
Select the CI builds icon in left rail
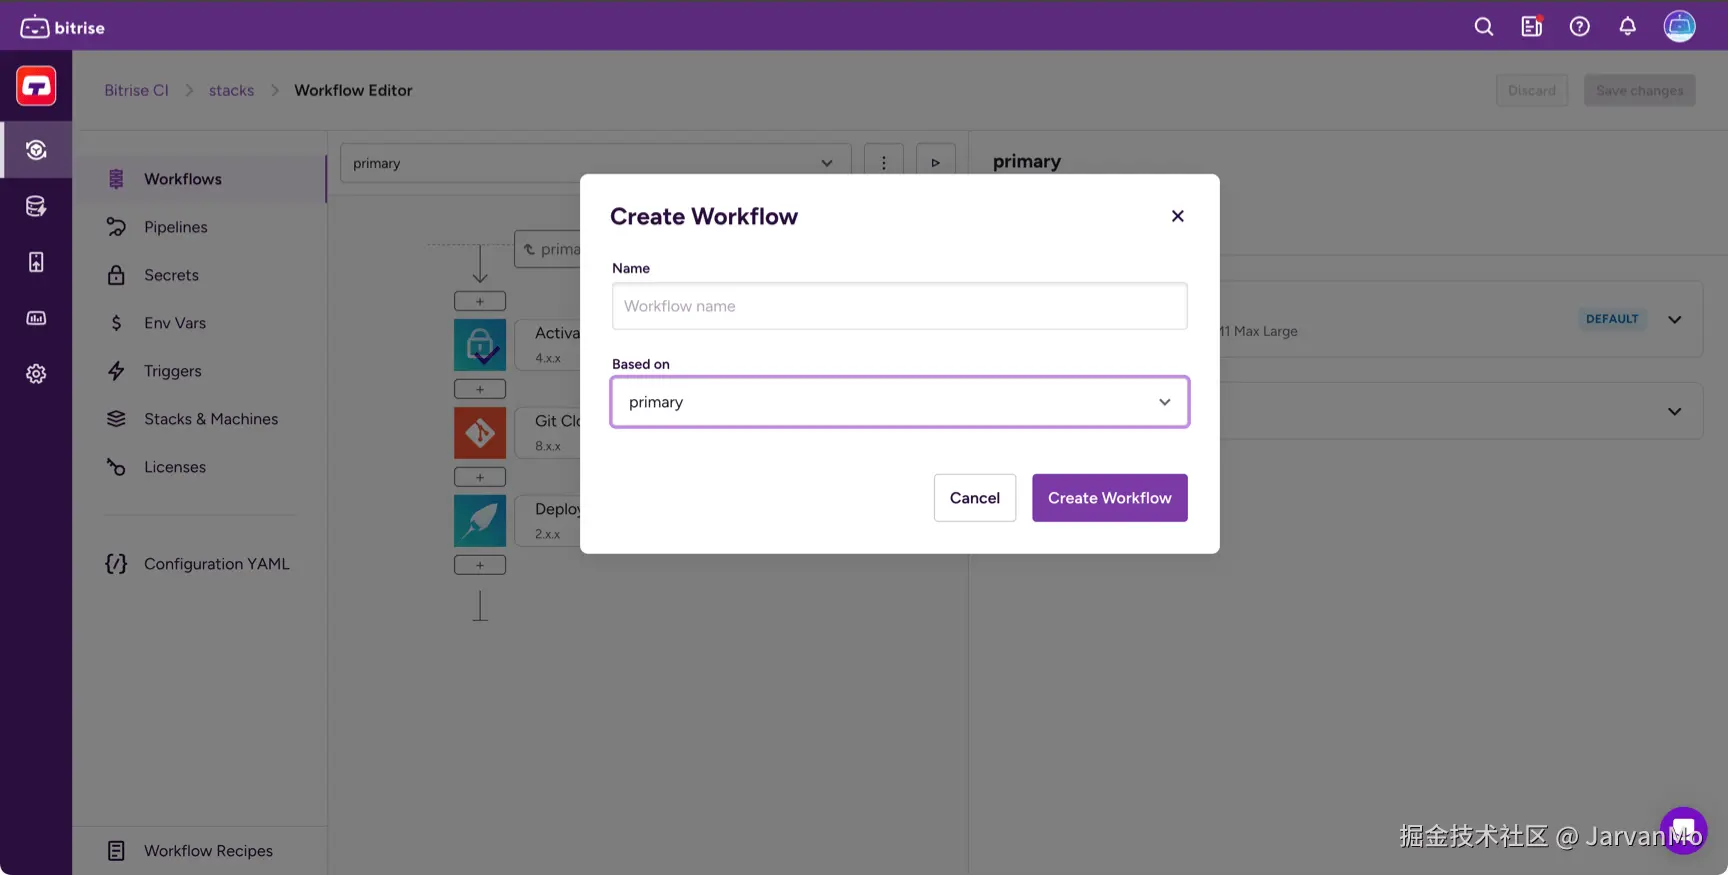36,150
